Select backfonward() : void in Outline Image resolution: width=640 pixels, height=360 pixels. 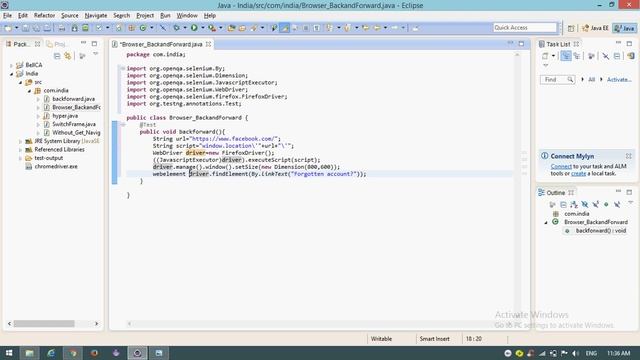pyautogui.click(x=601, y=231)
